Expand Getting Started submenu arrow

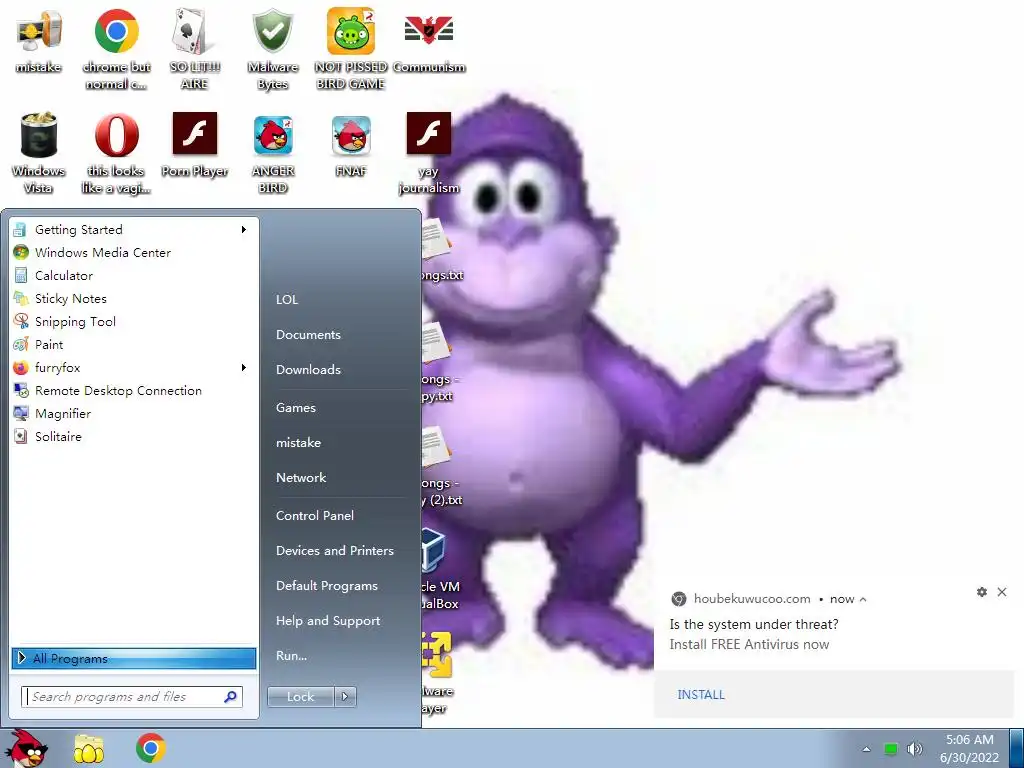(x=244, y=229)
